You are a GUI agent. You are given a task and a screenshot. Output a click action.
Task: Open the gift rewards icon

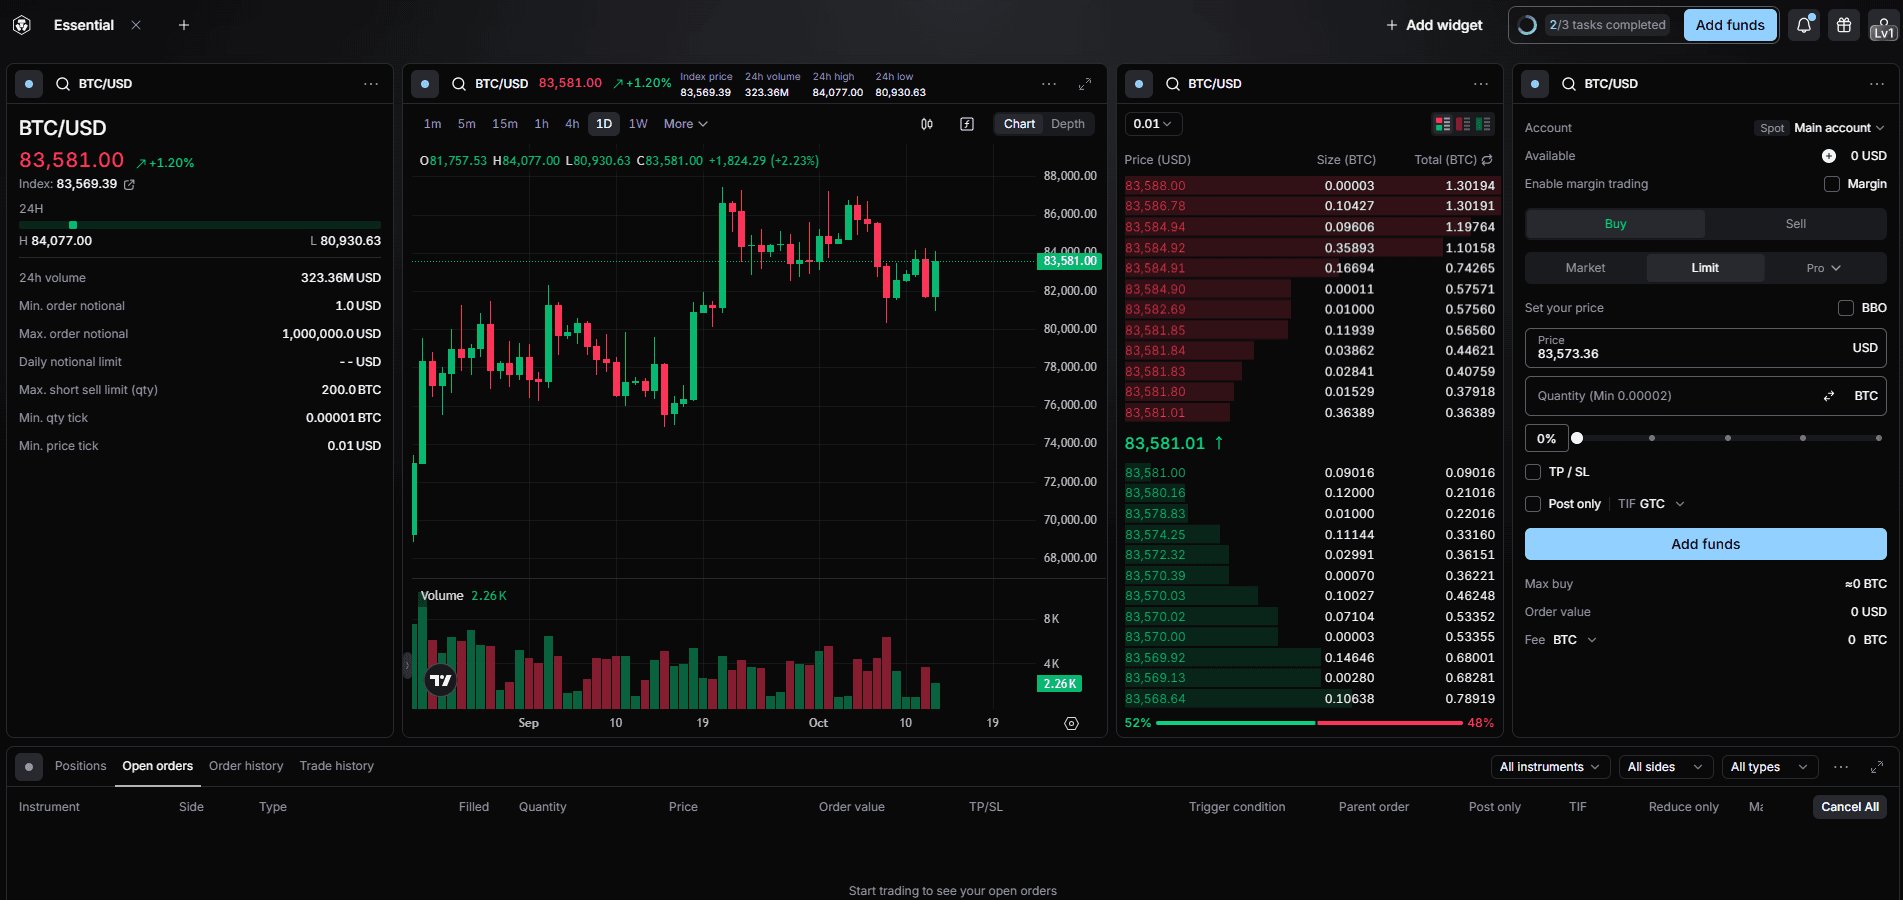[1844, 25]
